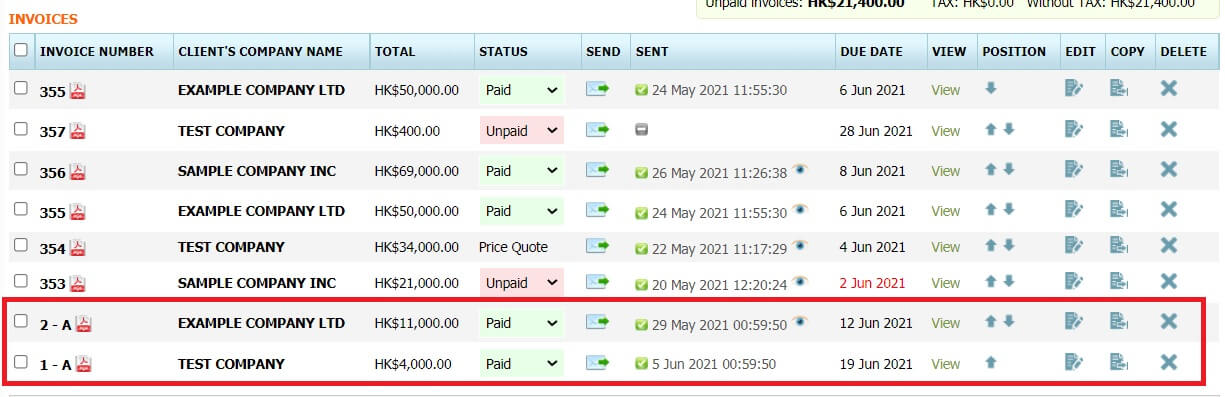
Task: Click overdue date 2 Jun 2021
Action: (x=872, y=283)
